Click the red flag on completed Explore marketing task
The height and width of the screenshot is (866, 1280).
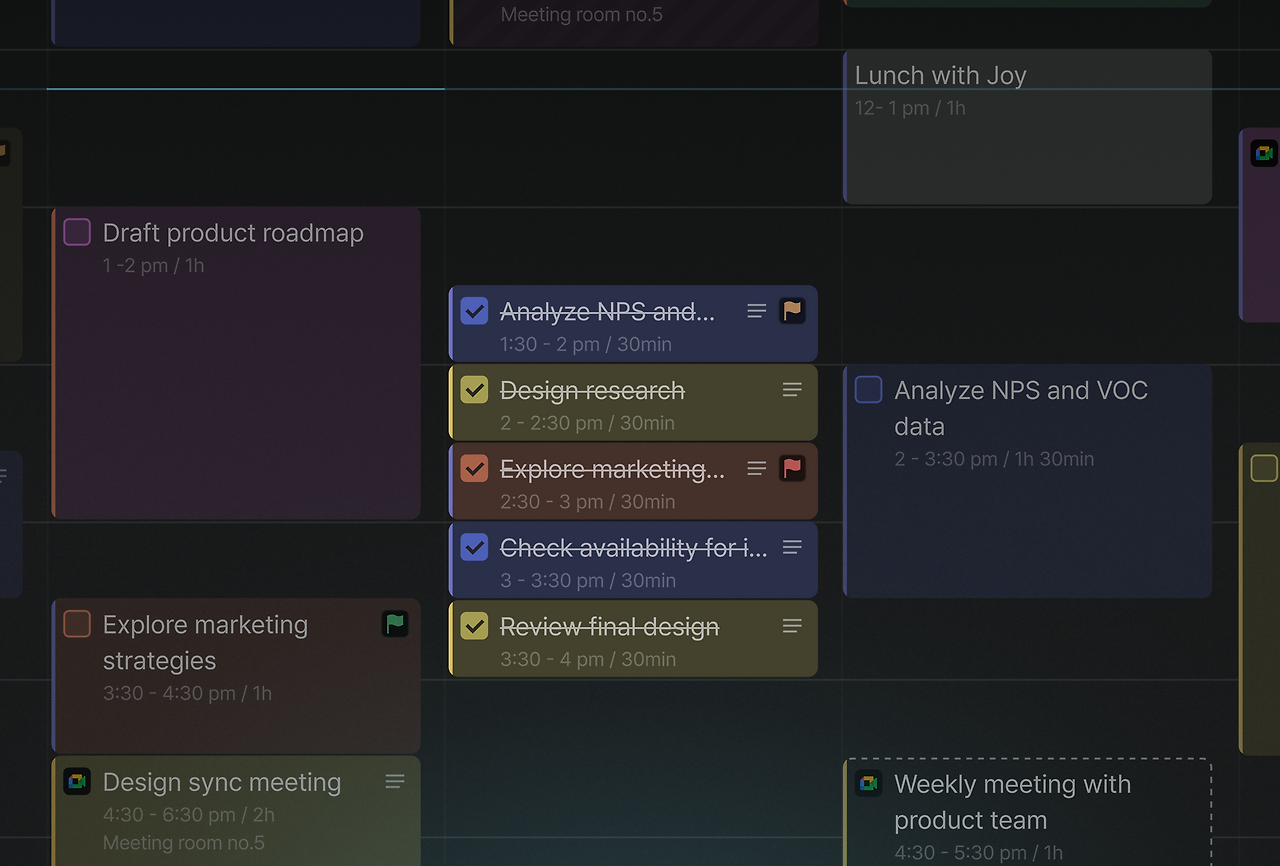coord(792,468)
